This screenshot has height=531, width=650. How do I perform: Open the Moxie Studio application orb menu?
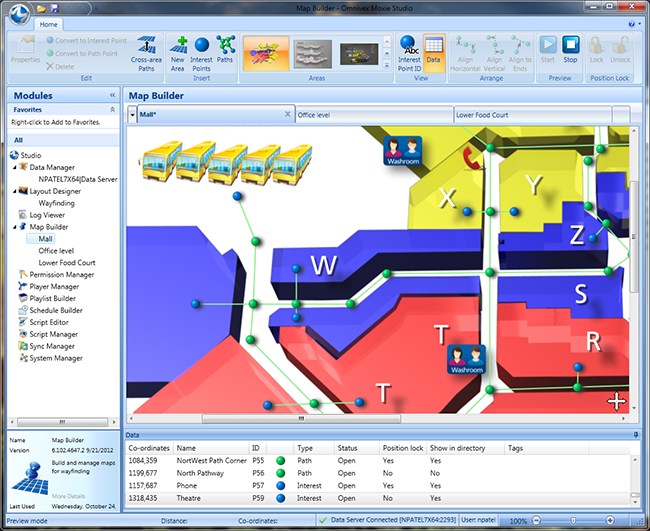pyautogui.click(x=20, y=14)
